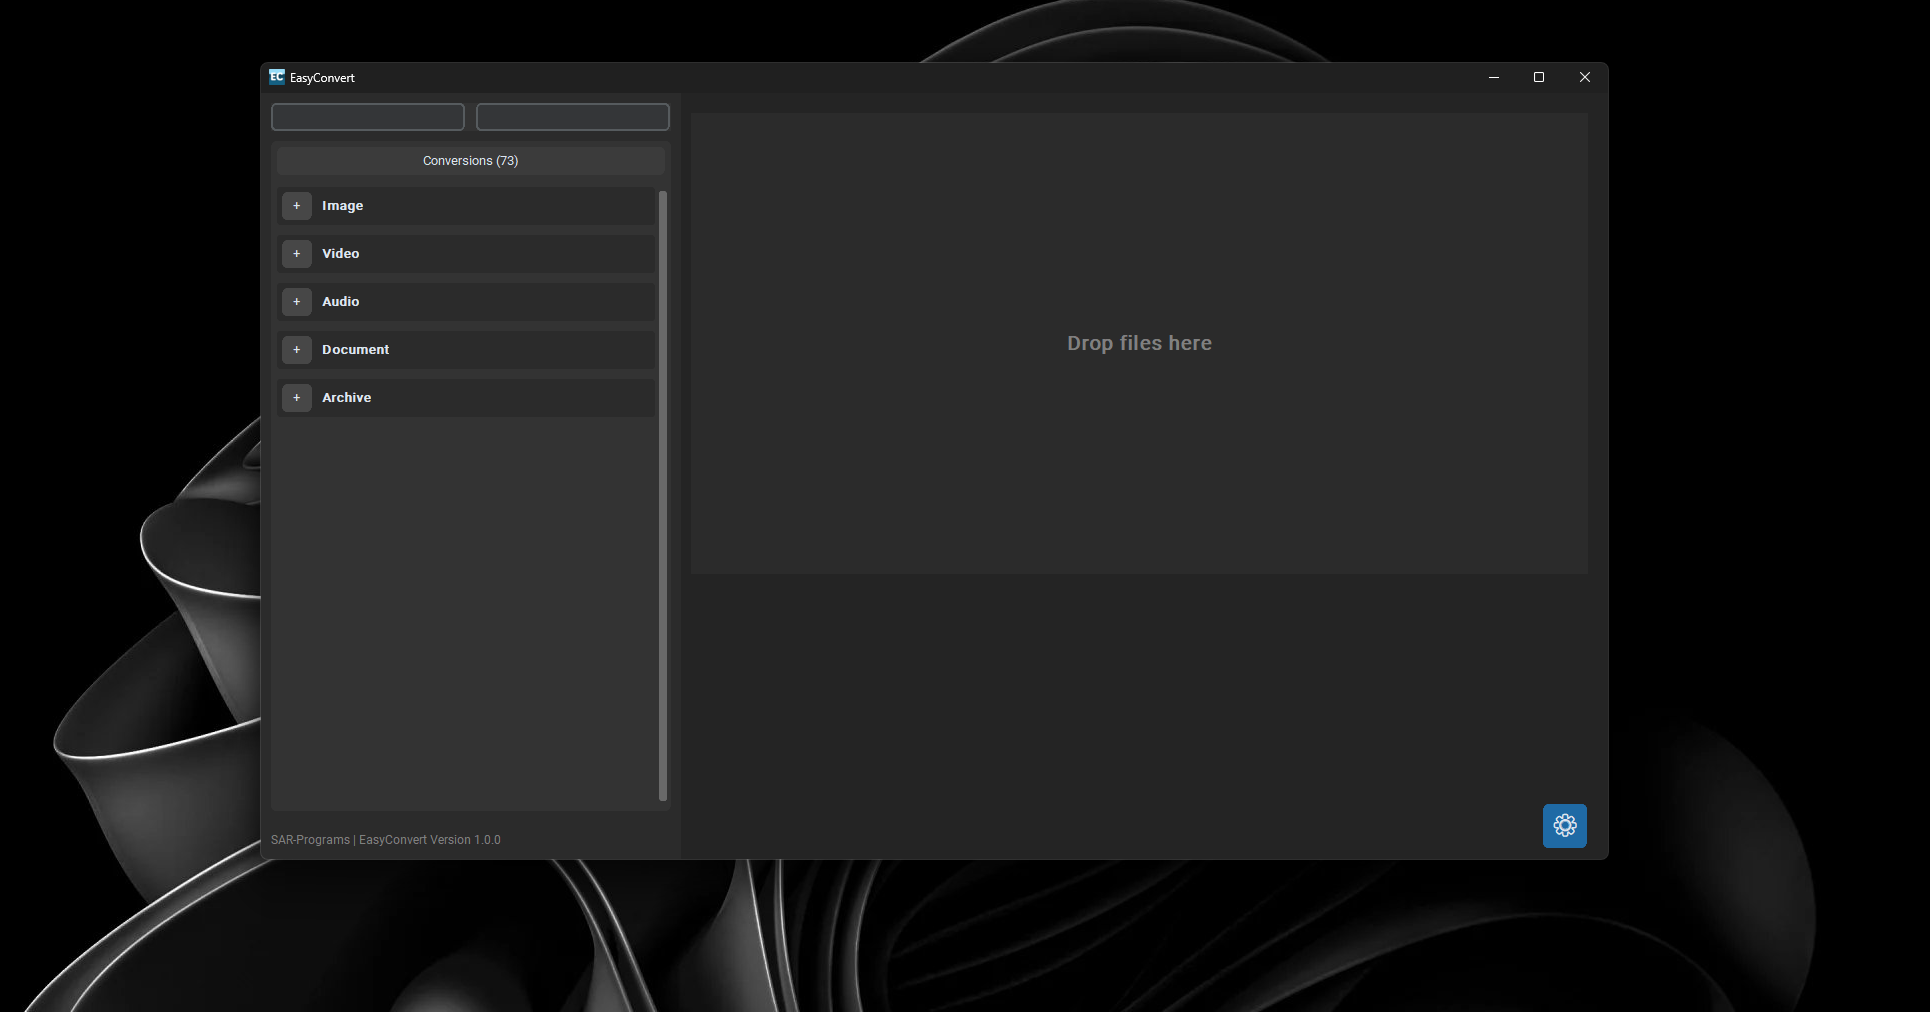This screenshot has width=1930, height=1012.
Task: Expand the Image category plus icon
Action: 296,206
